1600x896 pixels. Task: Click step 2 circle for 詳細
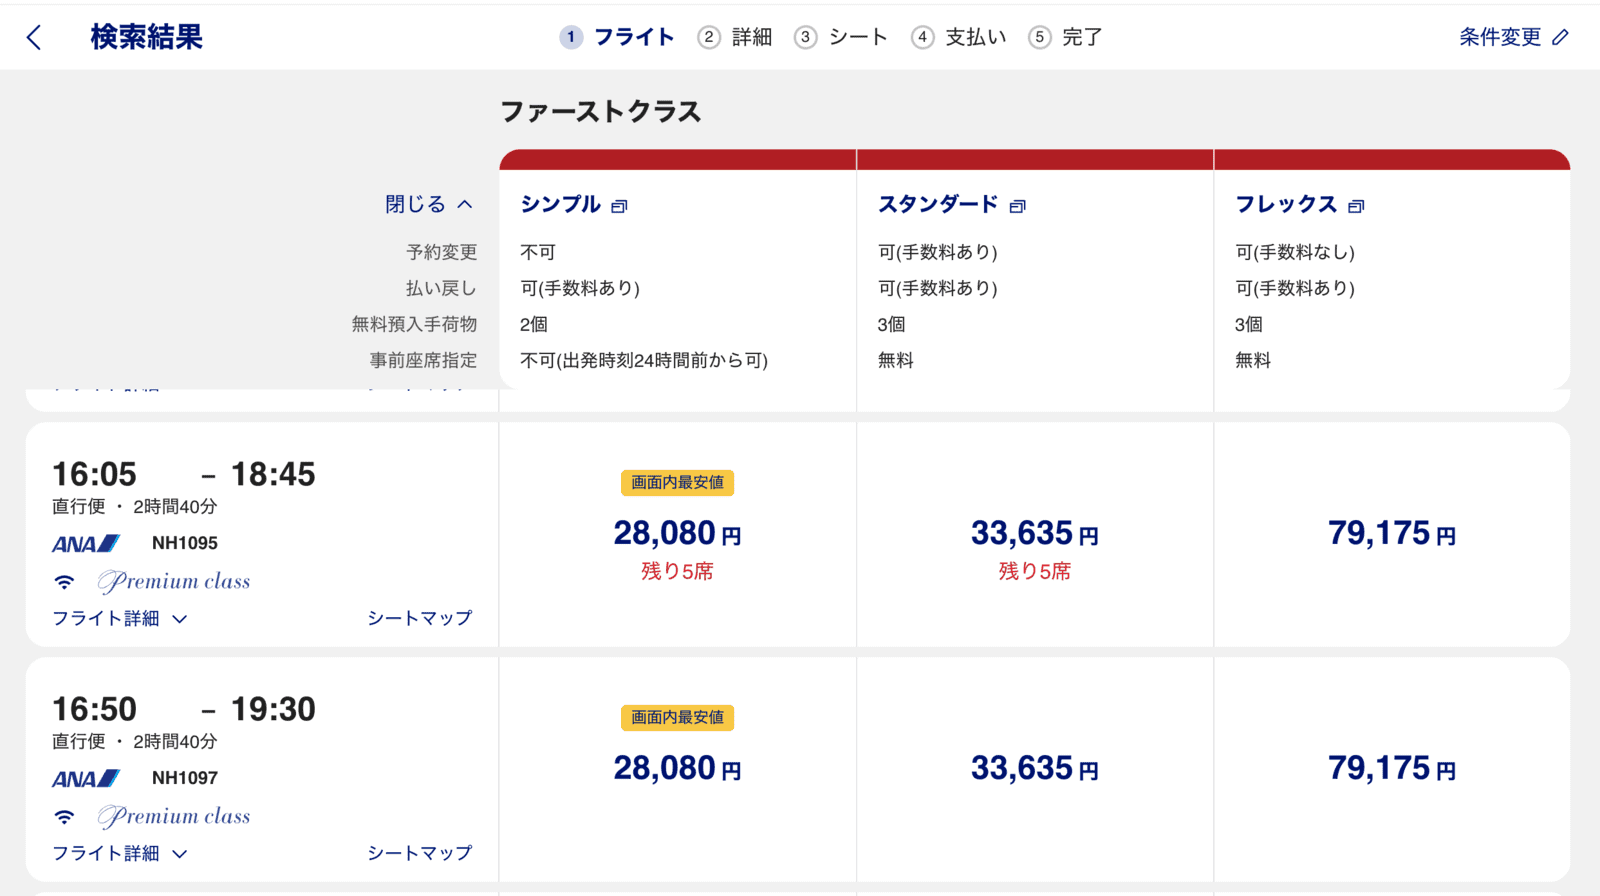coord(709,38)
